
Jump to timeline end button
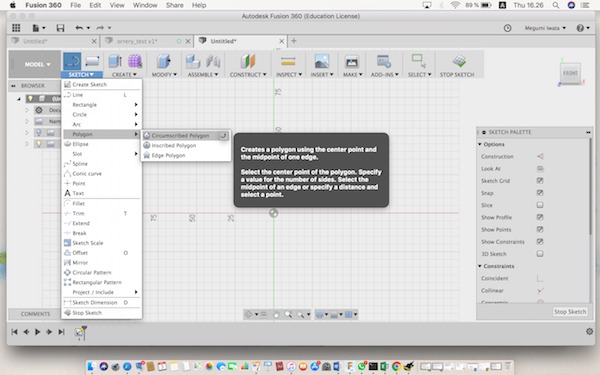[x=61, y=332]
